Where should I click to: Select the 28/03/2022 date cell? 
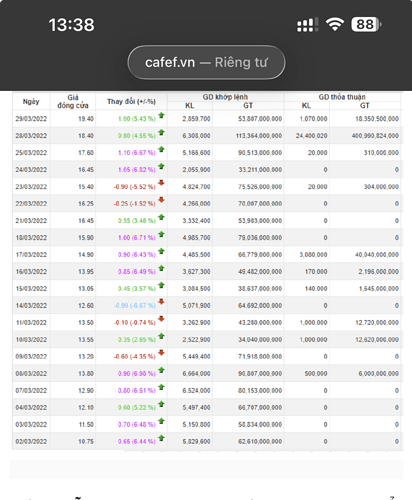31,136
